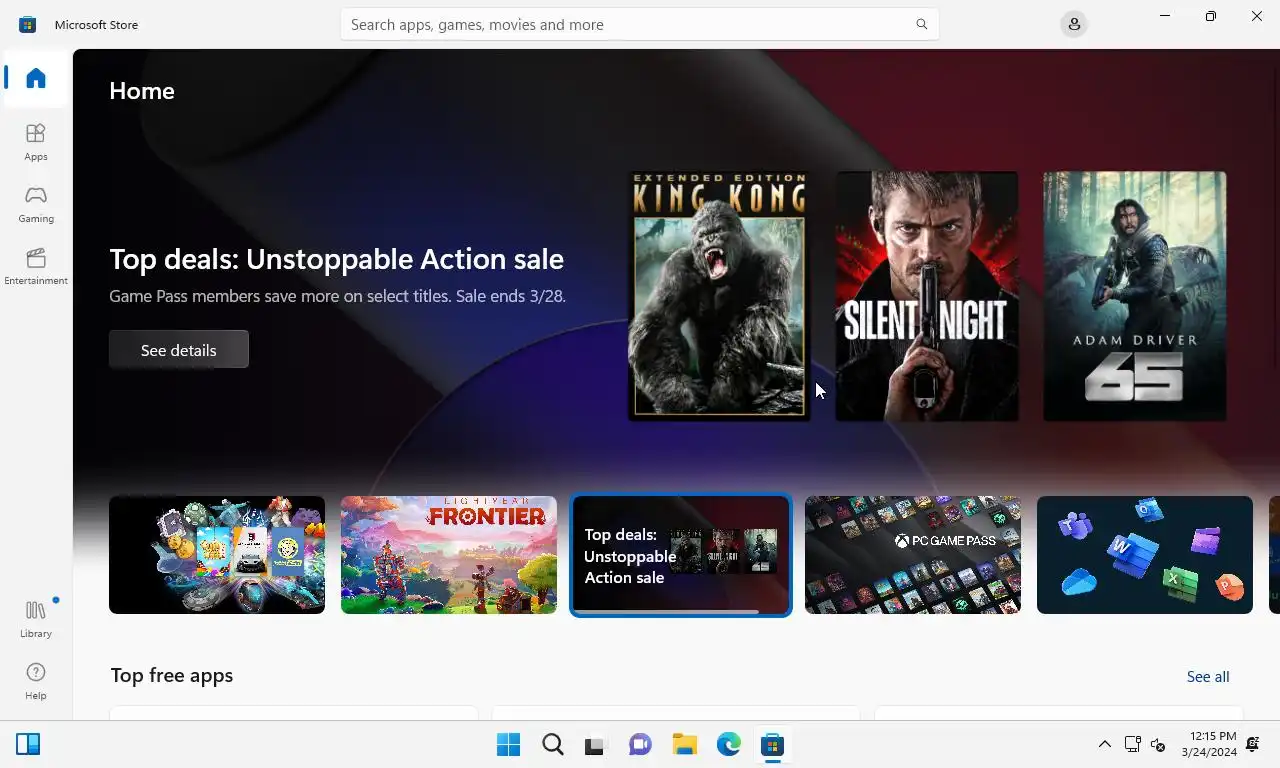This screenshot has width=1280, height=768.
Task: Open the 65 Adam Driver poster
Action: 1135,295
